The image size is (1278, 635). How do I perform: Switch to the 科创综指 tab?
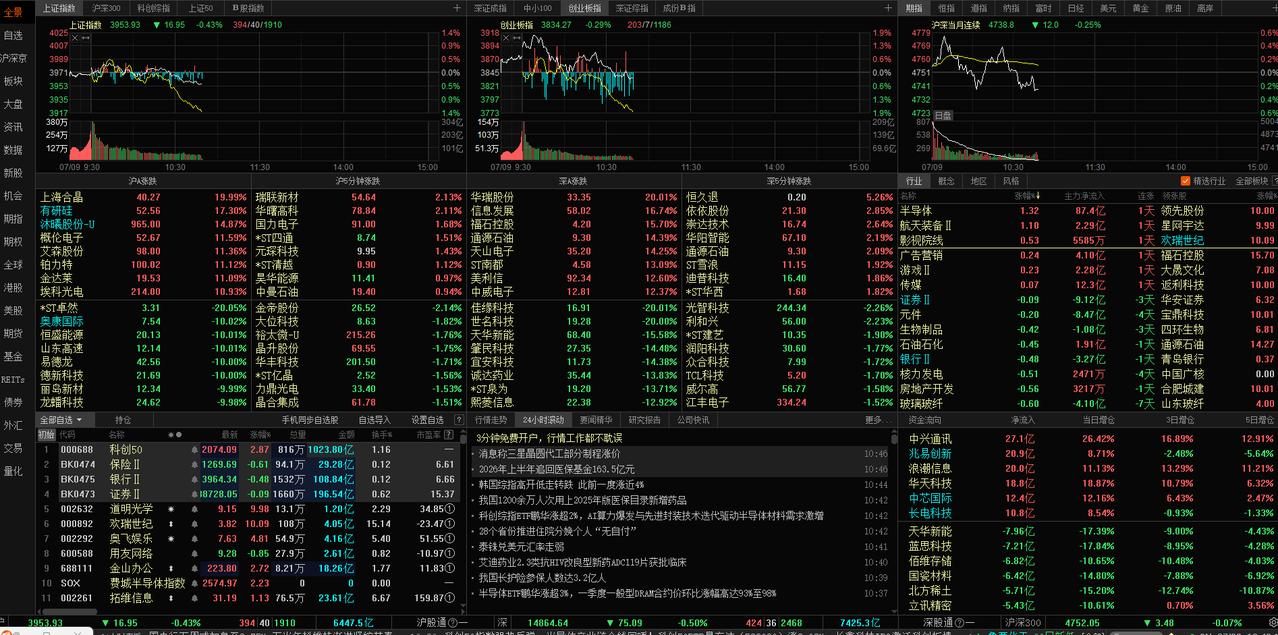pyautogui.click(x=152, y=7)
